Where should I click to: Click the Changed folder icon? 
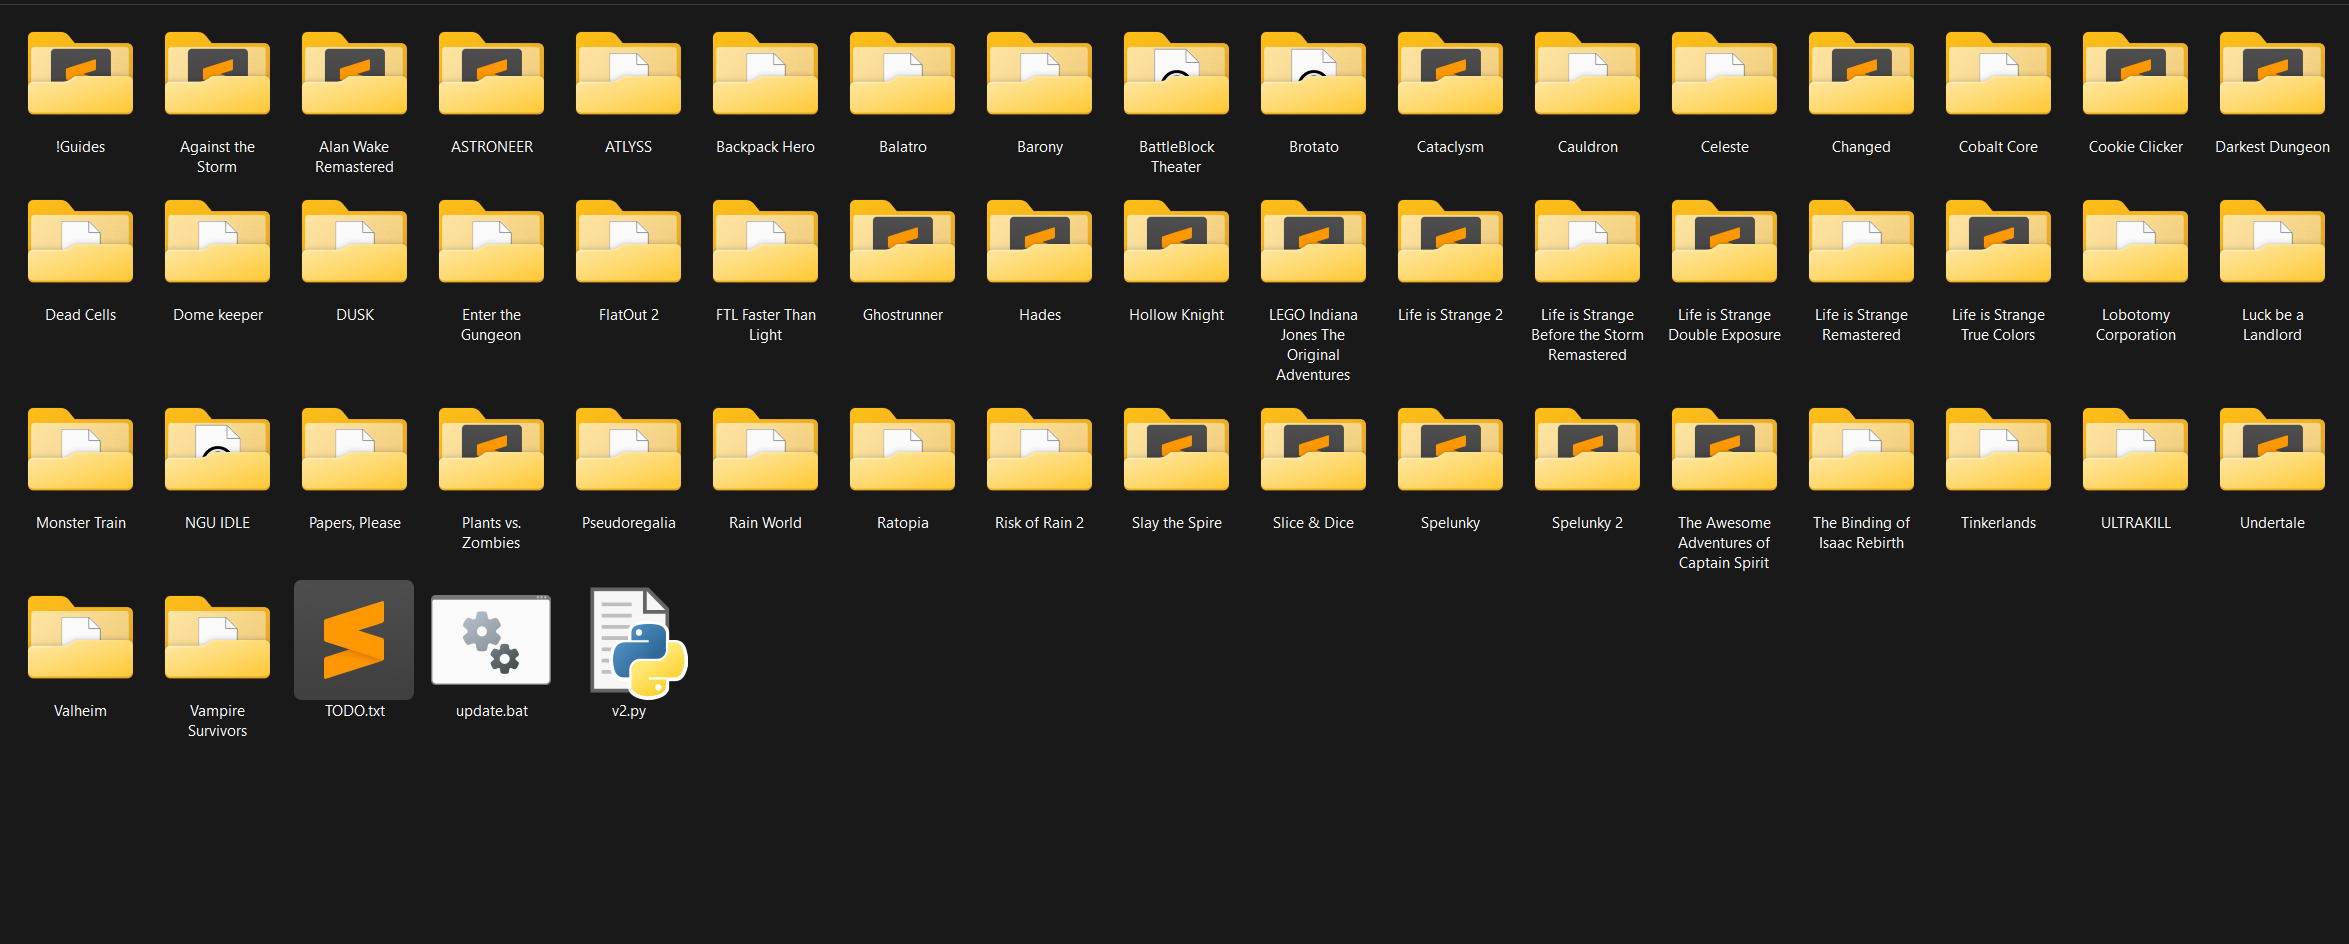(1861, 73)
